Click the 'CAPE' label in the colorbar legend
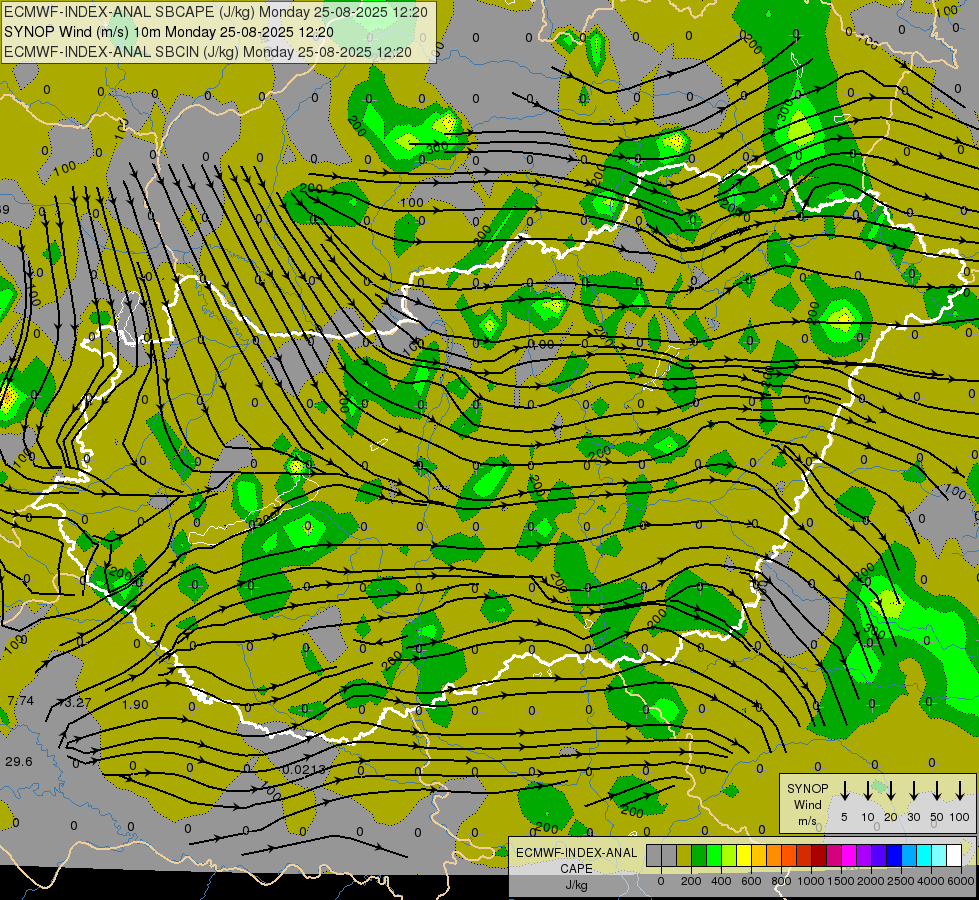The width and height of the screenshot is (979, 900). [576, 869]
